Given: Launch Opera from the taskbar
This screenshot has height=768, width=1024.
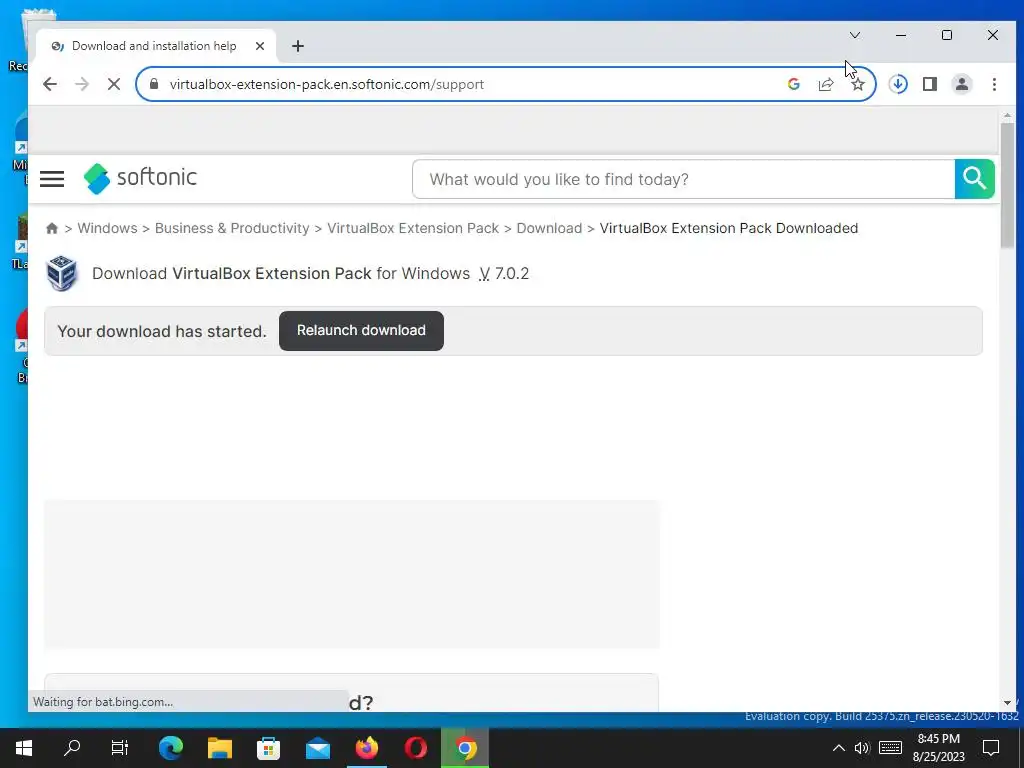Looking at the screenshot, I should click(x=416, y=748).
